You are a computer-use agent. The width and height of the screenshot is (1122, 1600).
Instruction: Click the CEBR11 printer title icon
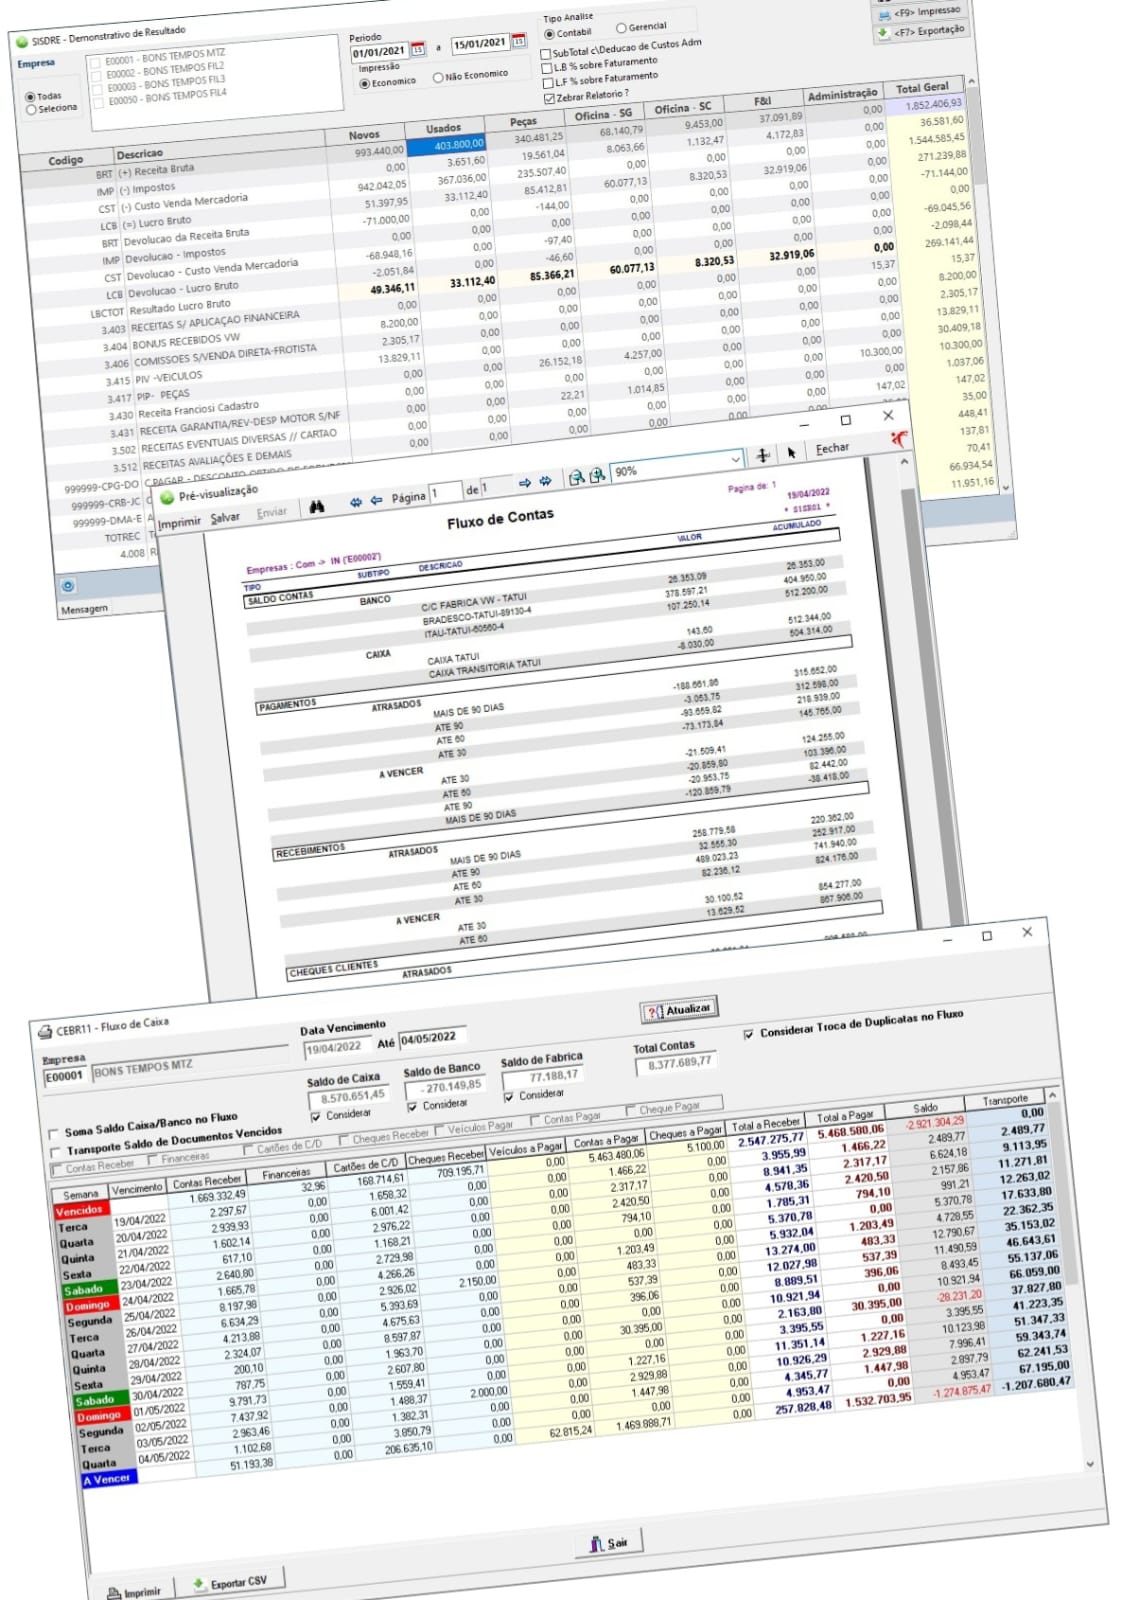click(44, 1032)
